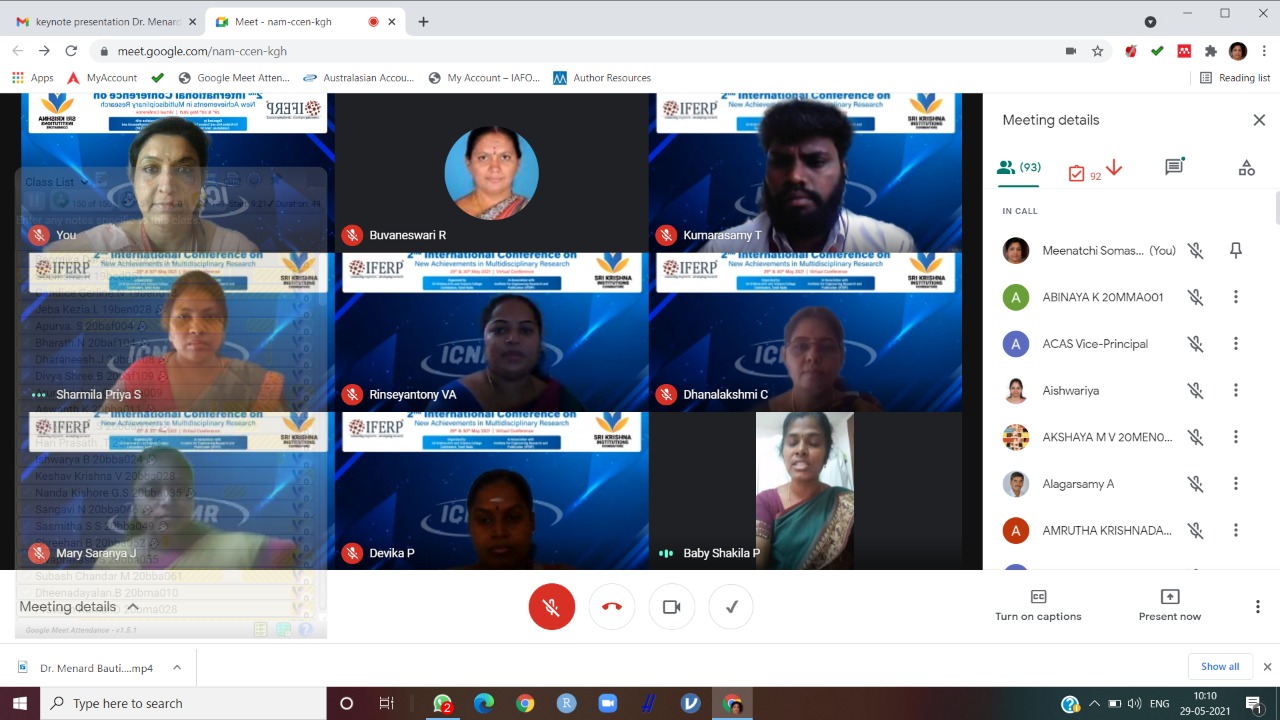1280x720 pixels.
Task: Open options menu for Aishwariya
Action: click(x=1236, y=390)
